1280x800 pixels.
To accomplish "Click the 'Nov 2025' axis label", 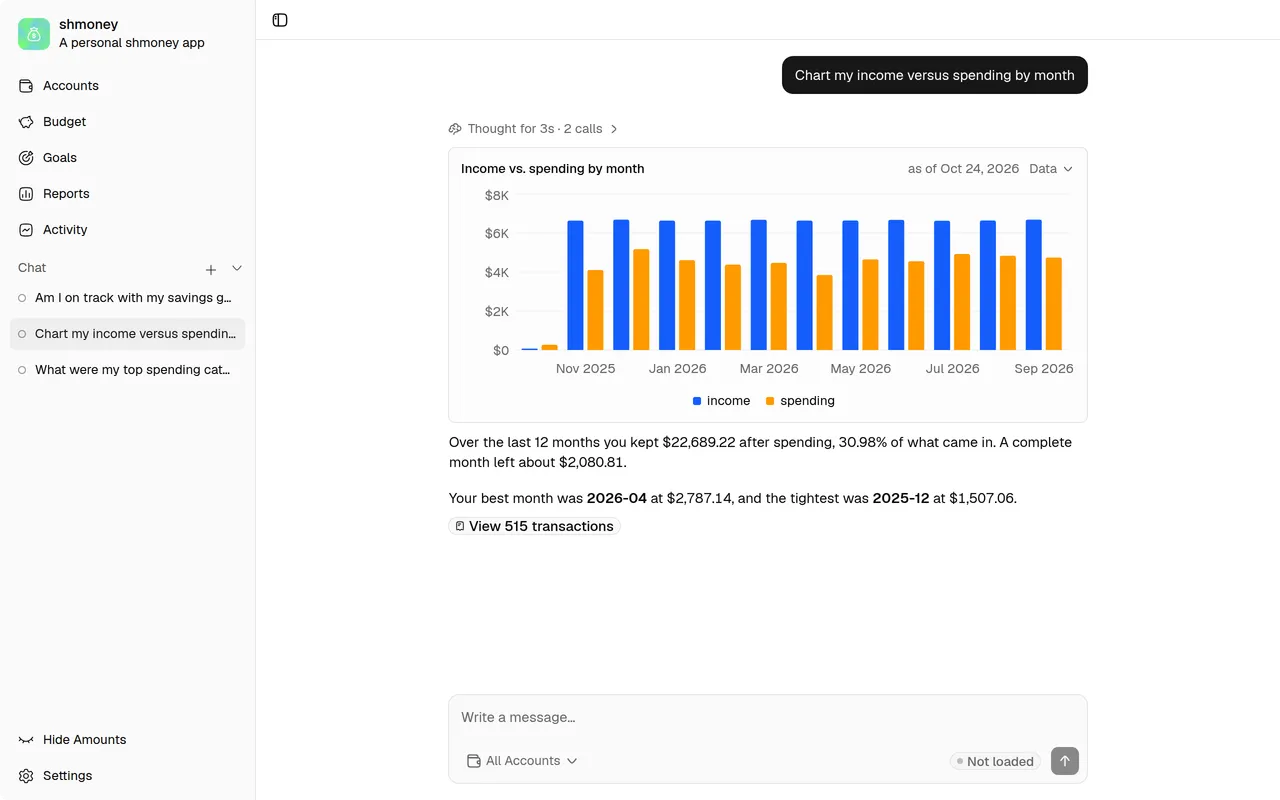I will pyautogui.click(x=586, y=369).
